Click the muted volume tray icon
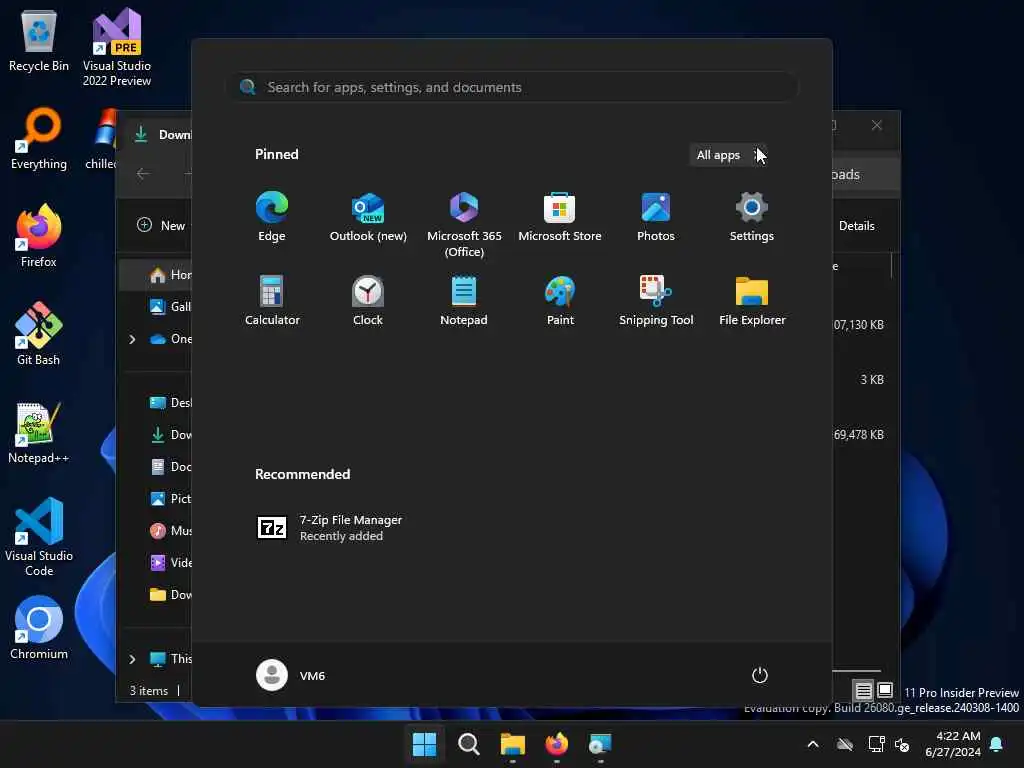Viewport: 1024px width, 768px height. 903,744
